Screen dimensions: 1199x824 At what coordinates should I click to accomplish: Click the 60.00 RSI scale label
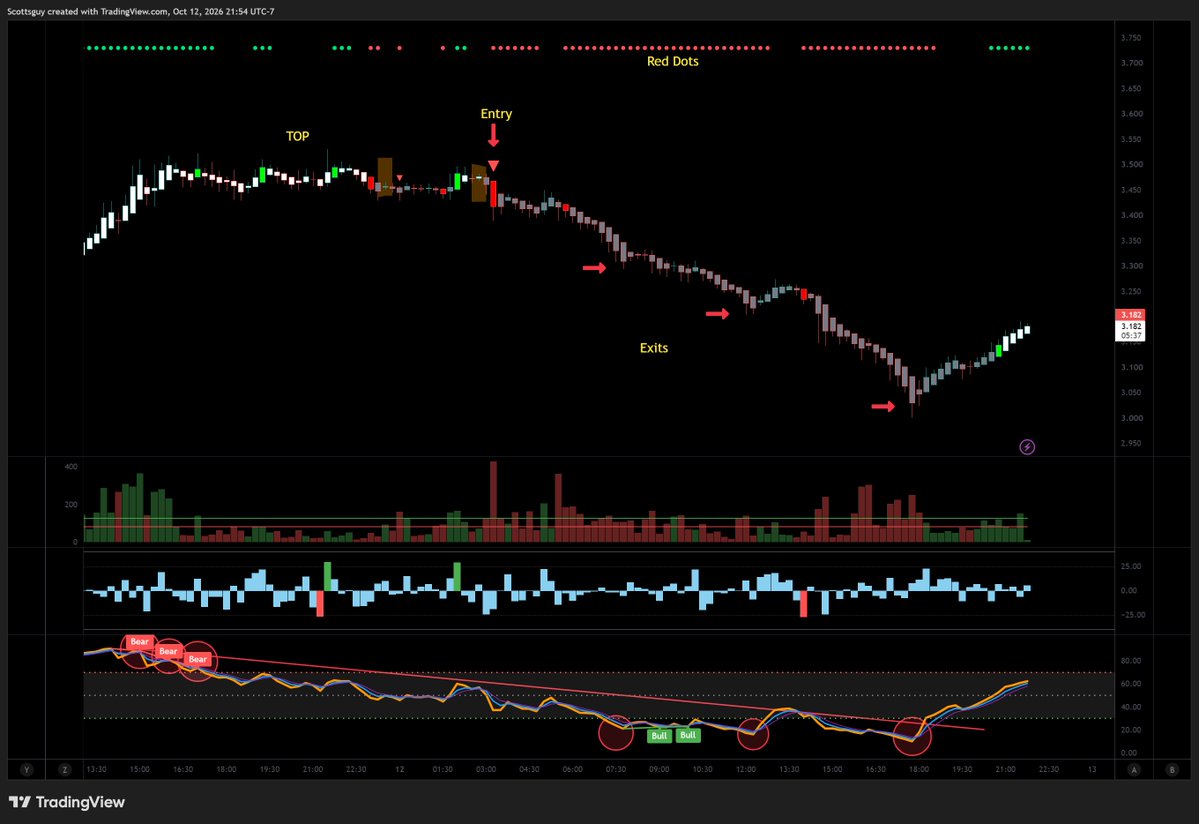click(x=1130, y=684)
